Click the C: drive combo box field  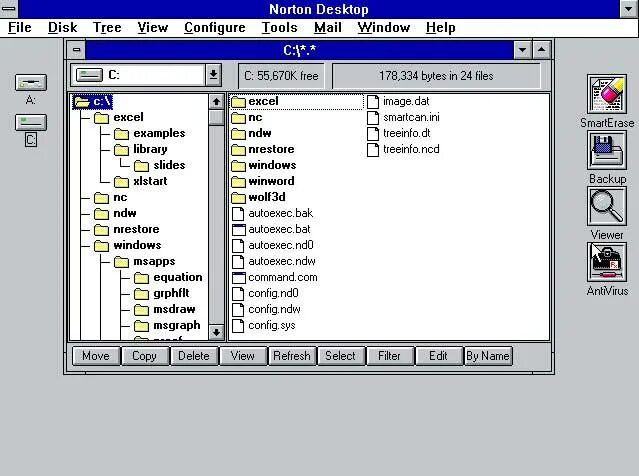coord(139,75)
